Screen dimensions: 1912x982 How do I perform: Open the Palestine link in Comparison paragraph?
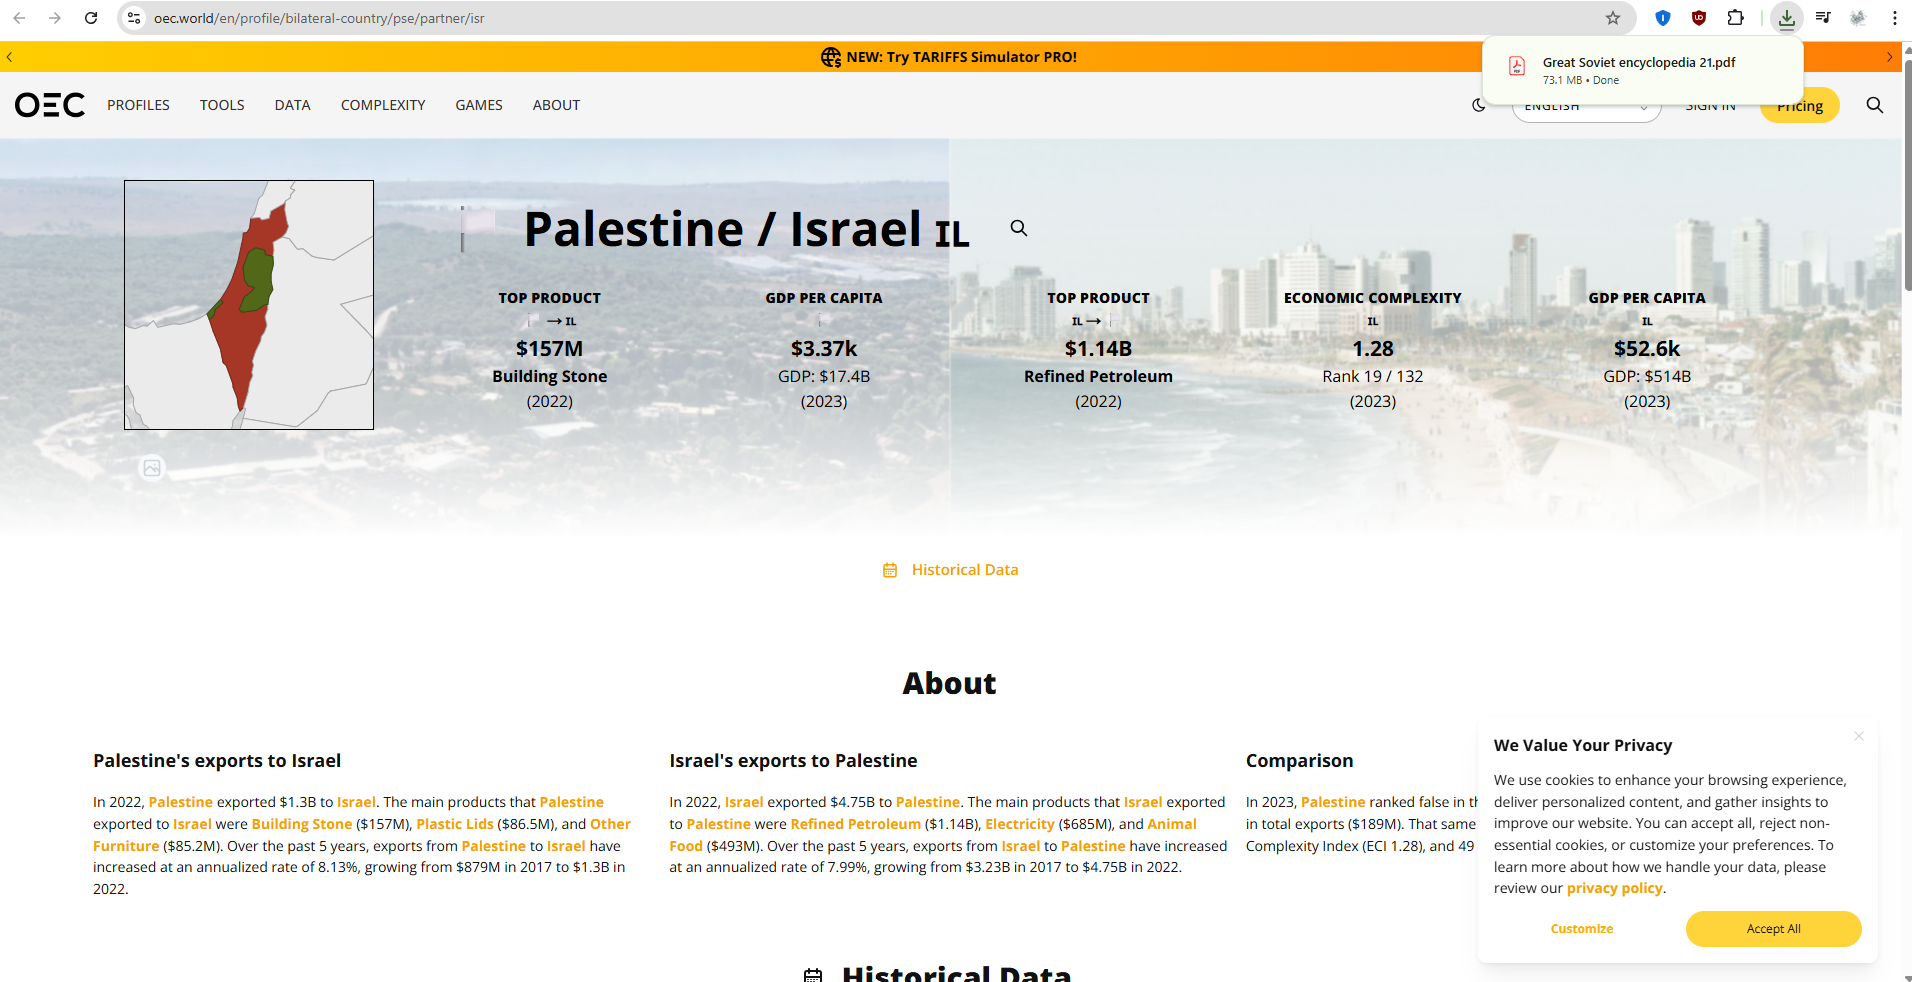click(x=1333, y=802)
